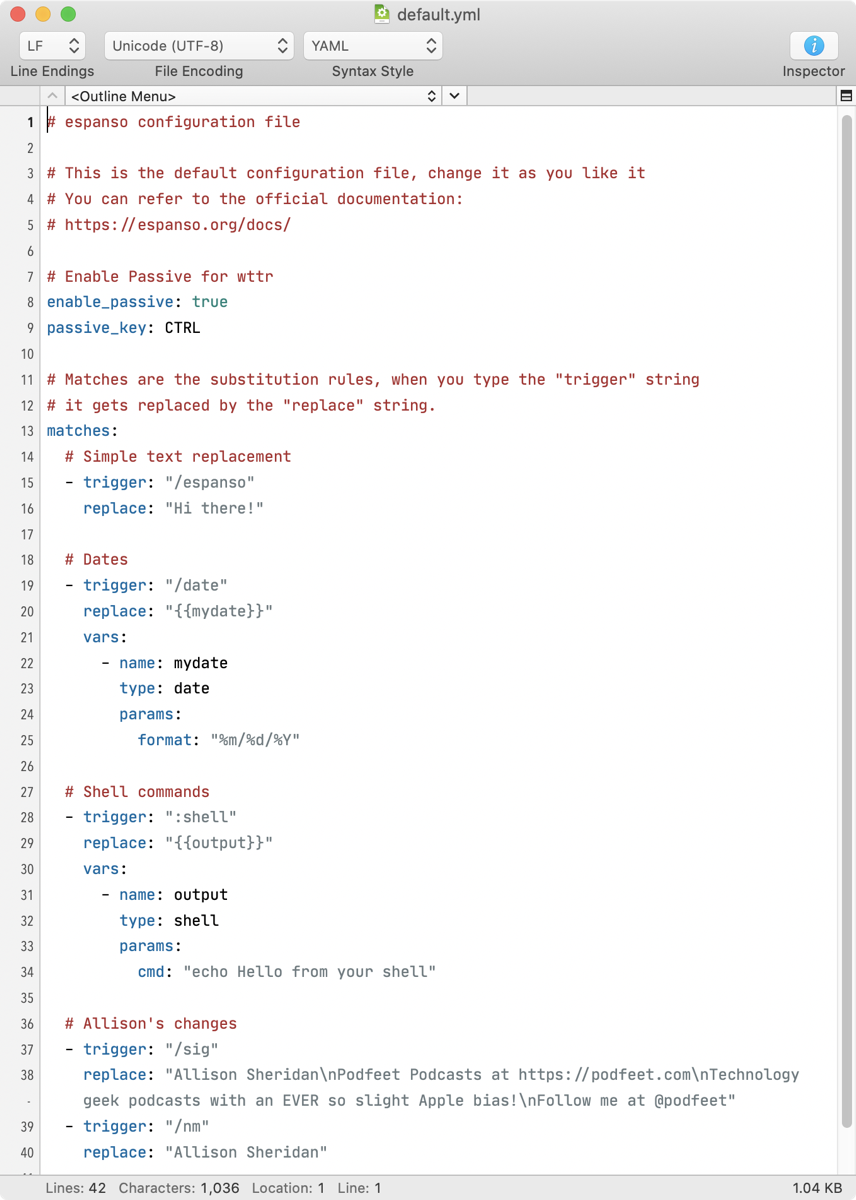Open the Unicode (UTF-8) encoding dropdown
Viewport: 856px width, 1200px height.
tap(199, 46)
